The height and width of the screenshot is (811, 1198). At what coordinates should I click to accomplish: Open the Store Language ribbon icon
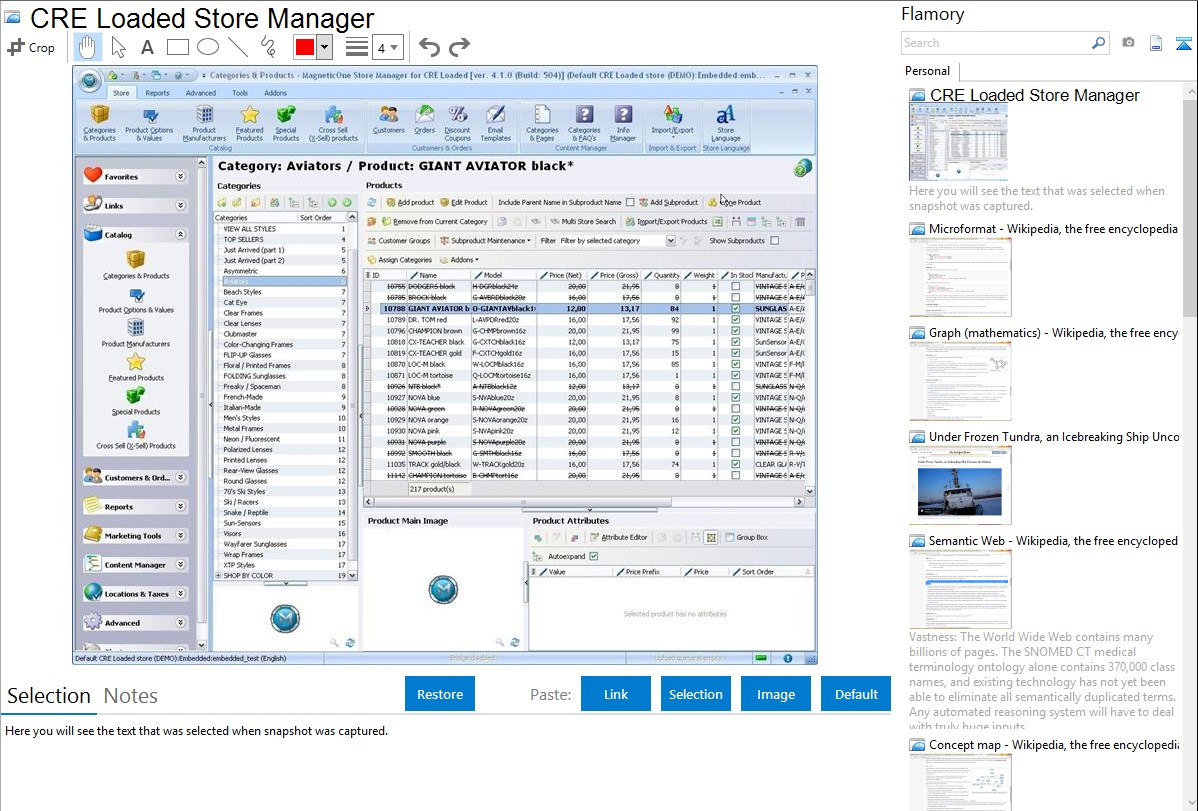725,123
